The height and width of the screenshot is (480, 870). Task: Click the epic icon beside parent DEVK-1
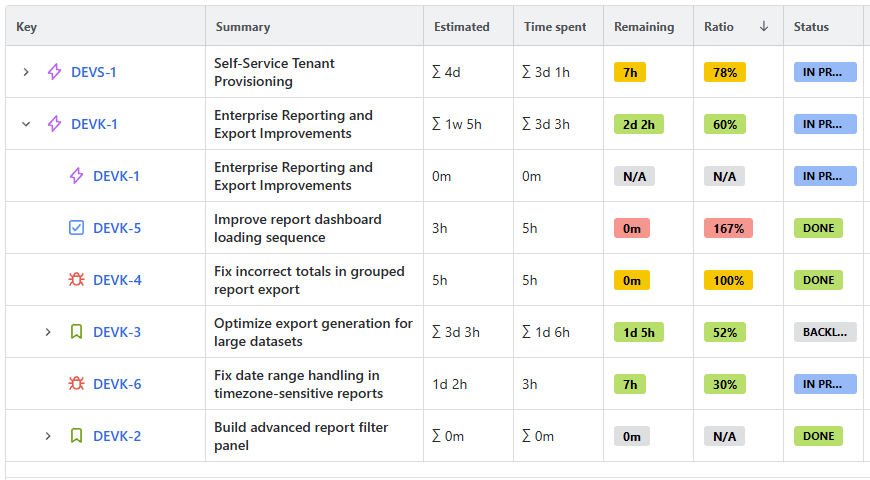55,124
